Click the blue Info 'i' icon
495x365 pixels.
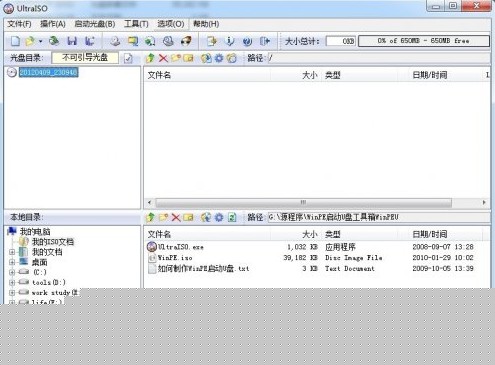(229, 41)
